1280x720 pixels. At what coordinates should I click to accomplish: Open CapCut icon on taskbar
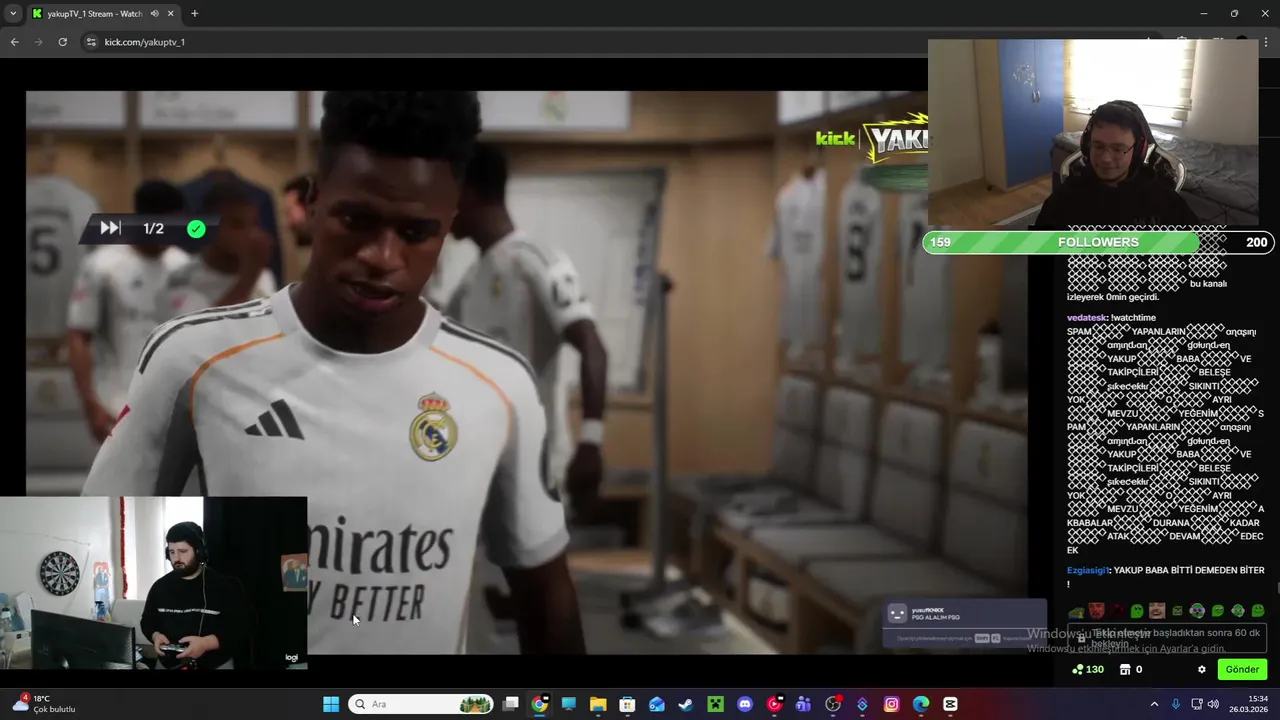950,704
